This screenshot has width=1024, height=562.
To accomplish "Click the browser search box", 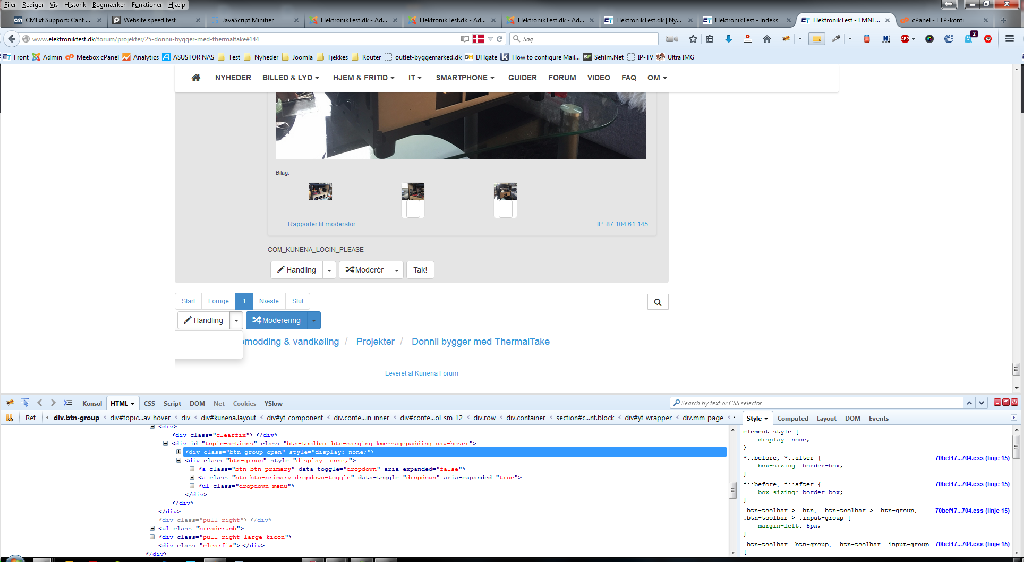I will pyautogui.click(x=584, y=39).
